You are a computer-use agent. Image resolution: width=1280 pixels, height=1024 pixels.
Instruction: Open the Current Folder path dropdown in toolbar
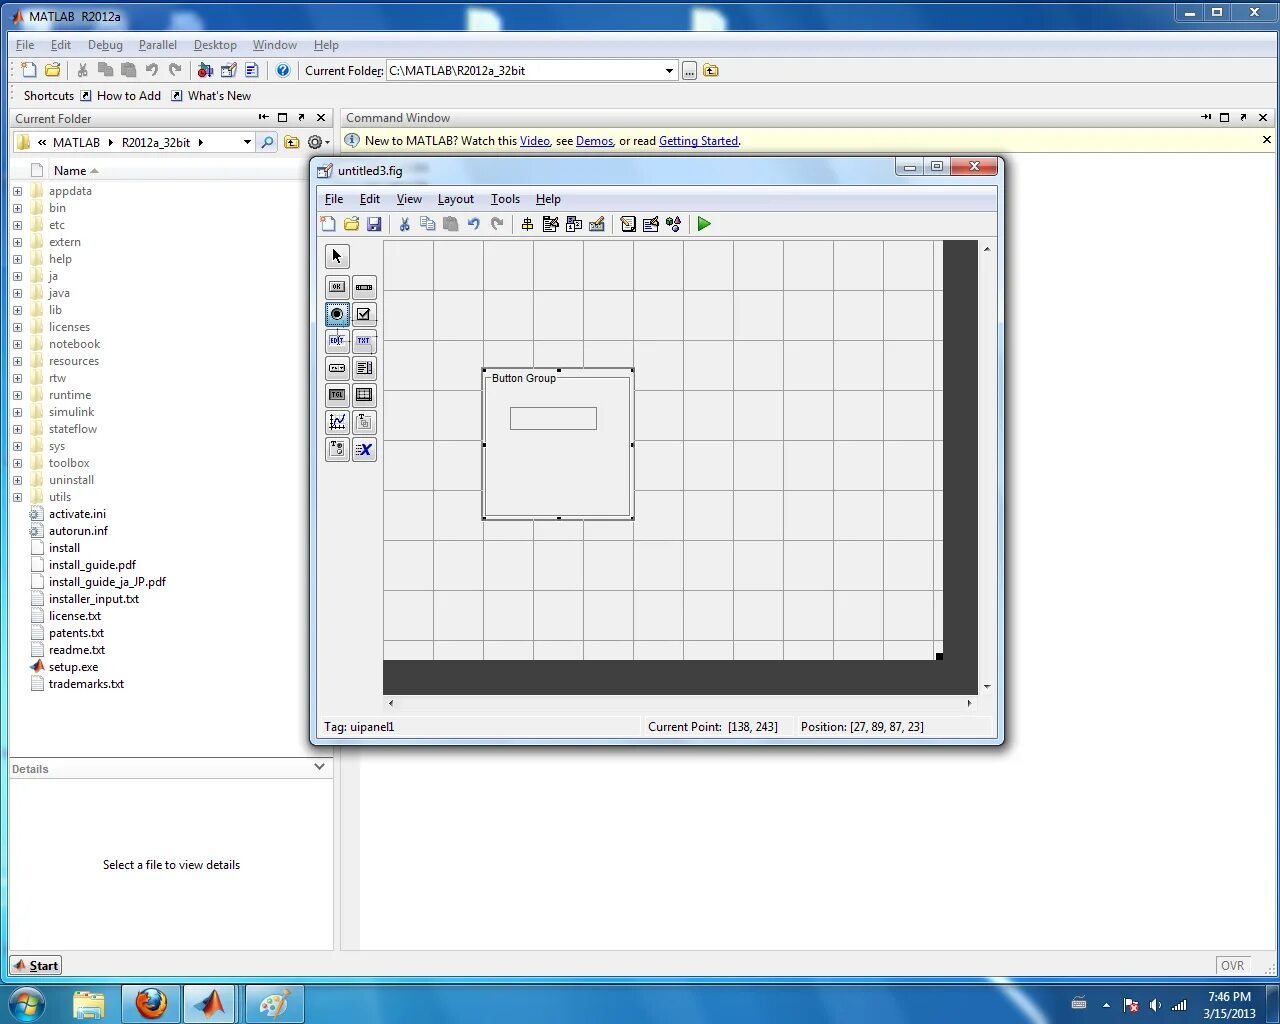point(669,70)
